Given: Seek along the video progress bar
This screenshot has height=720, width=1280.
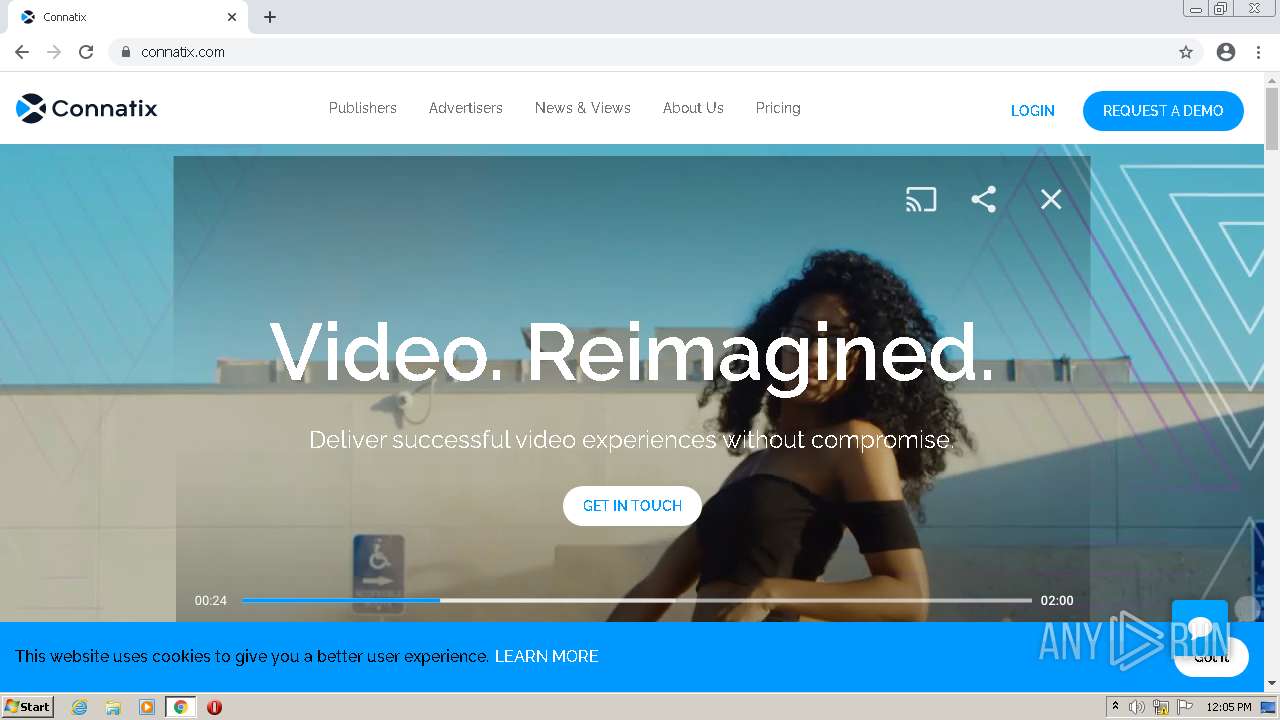Looking at the screenshot, I should coord(637,600).
